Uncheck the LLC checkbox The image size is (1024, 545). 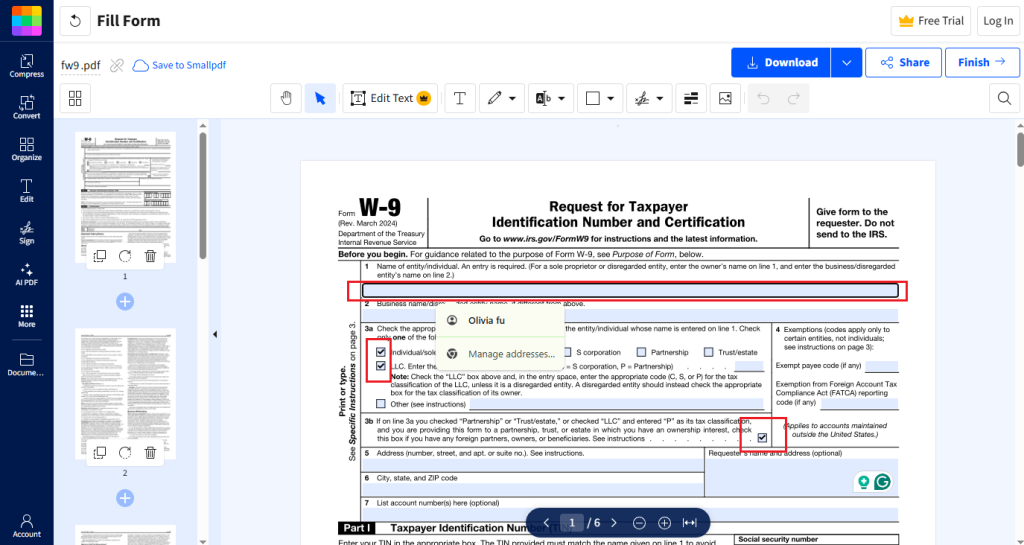click(x=381, y=366)
